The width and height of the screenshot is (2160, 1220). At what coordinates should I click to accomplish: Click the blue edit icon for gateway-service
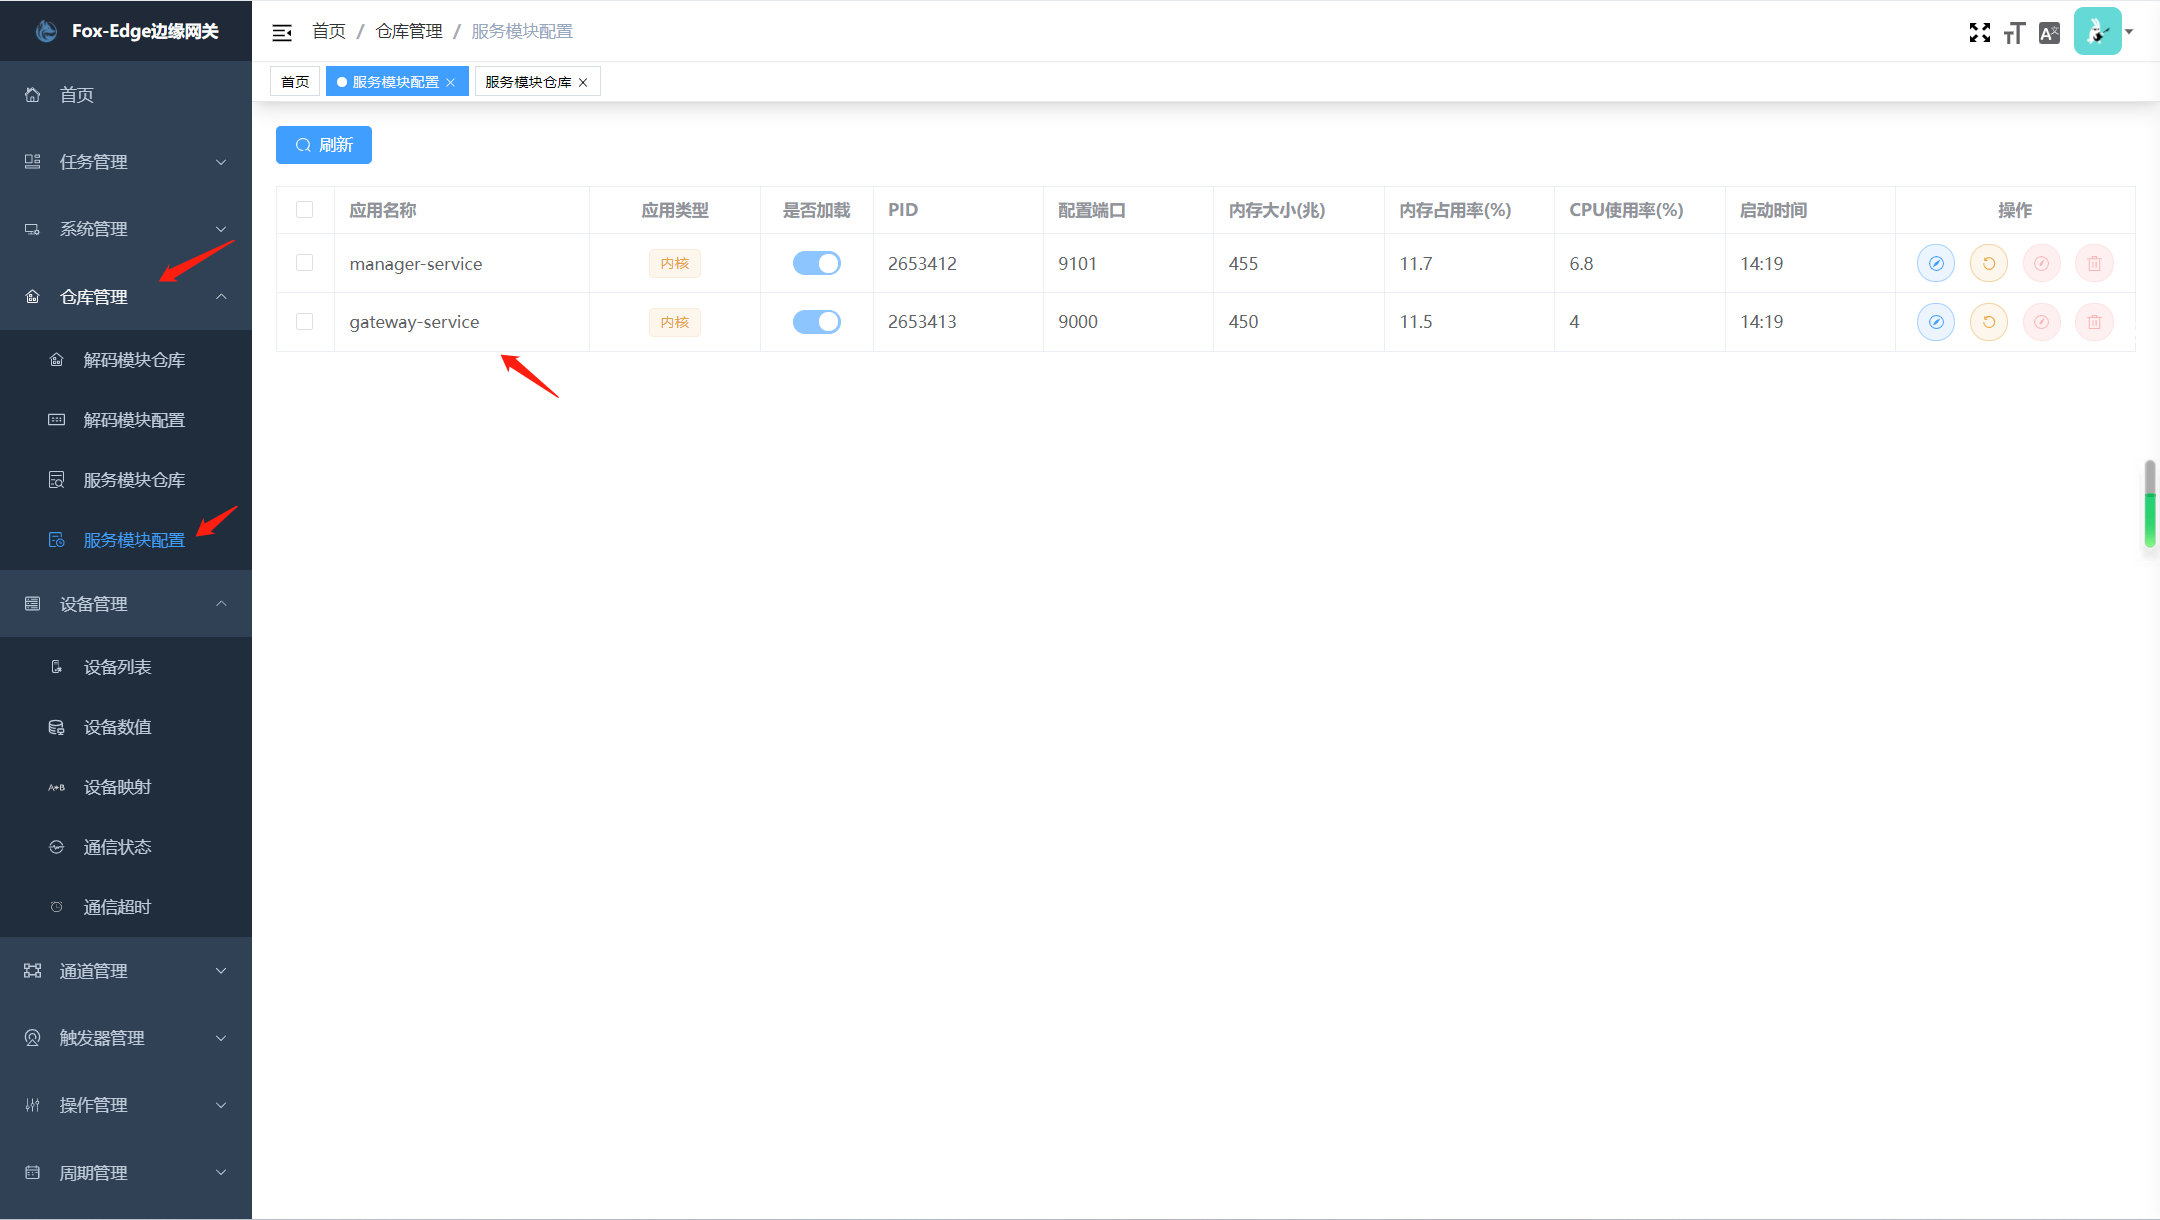(x=1936, y=322)
